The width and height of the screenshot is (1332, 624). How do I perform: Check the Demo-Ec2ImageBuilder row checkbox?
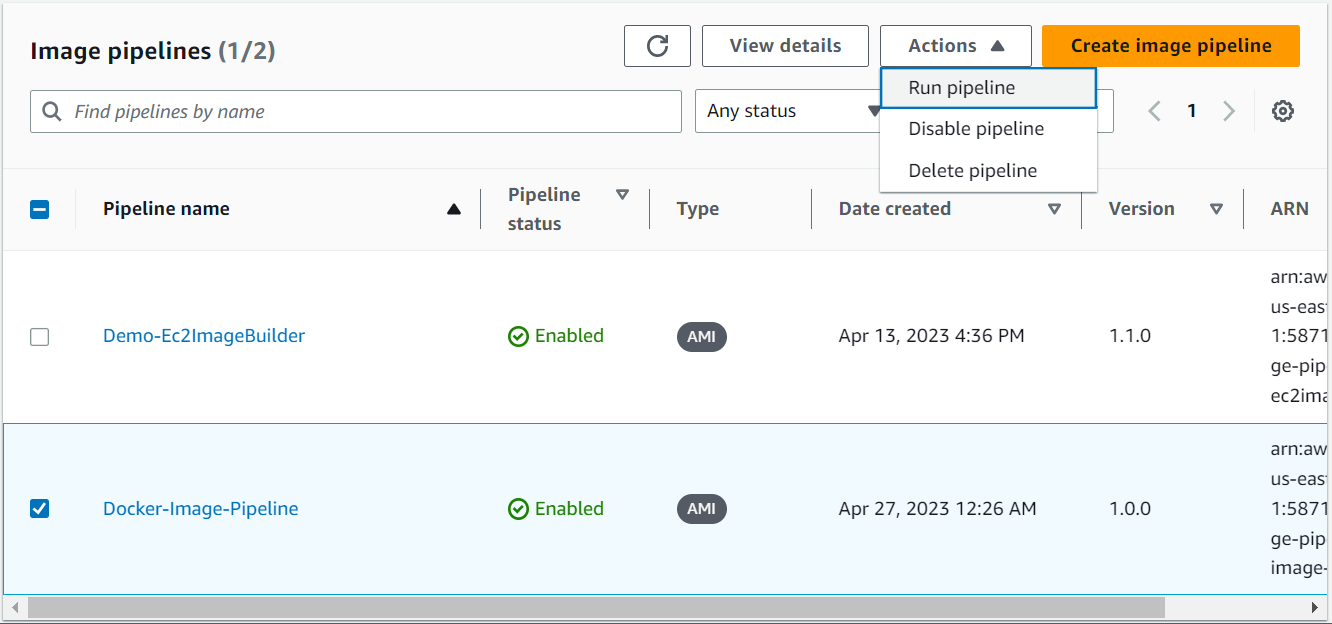(39, 337)
